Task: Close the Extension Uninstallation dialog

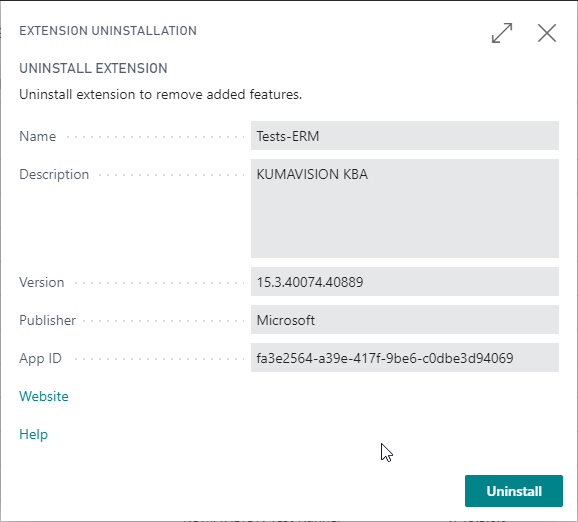Action: 547,33
